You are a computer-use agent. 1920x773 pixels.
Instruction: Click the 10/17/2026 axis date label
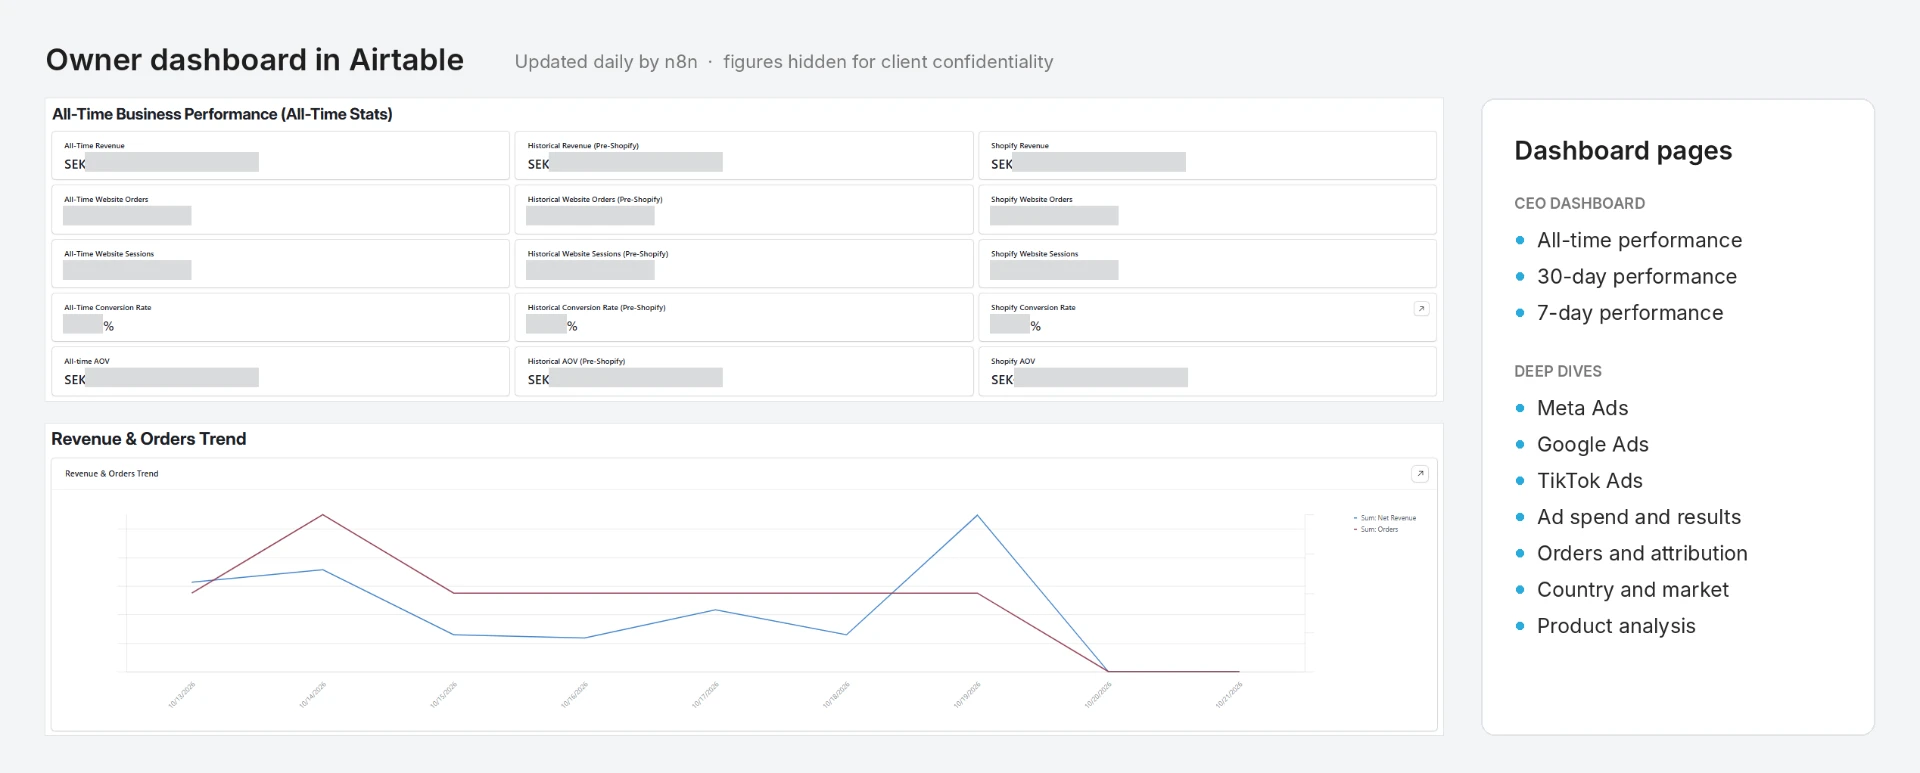(x=706, y=695)
